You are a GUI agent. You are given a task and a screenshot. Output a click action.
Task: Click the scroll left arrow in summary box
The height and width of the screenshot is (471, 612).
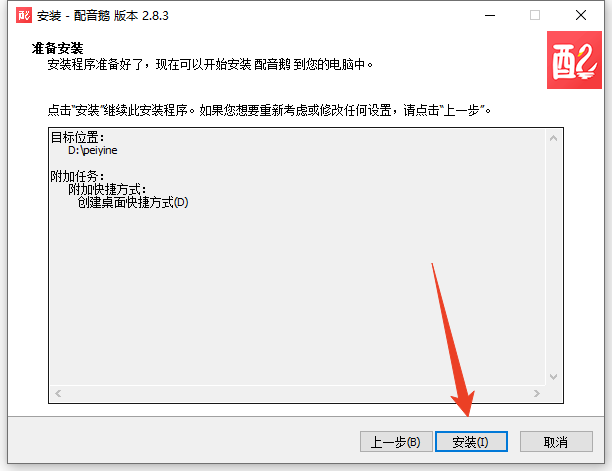(x=58, y=393)
